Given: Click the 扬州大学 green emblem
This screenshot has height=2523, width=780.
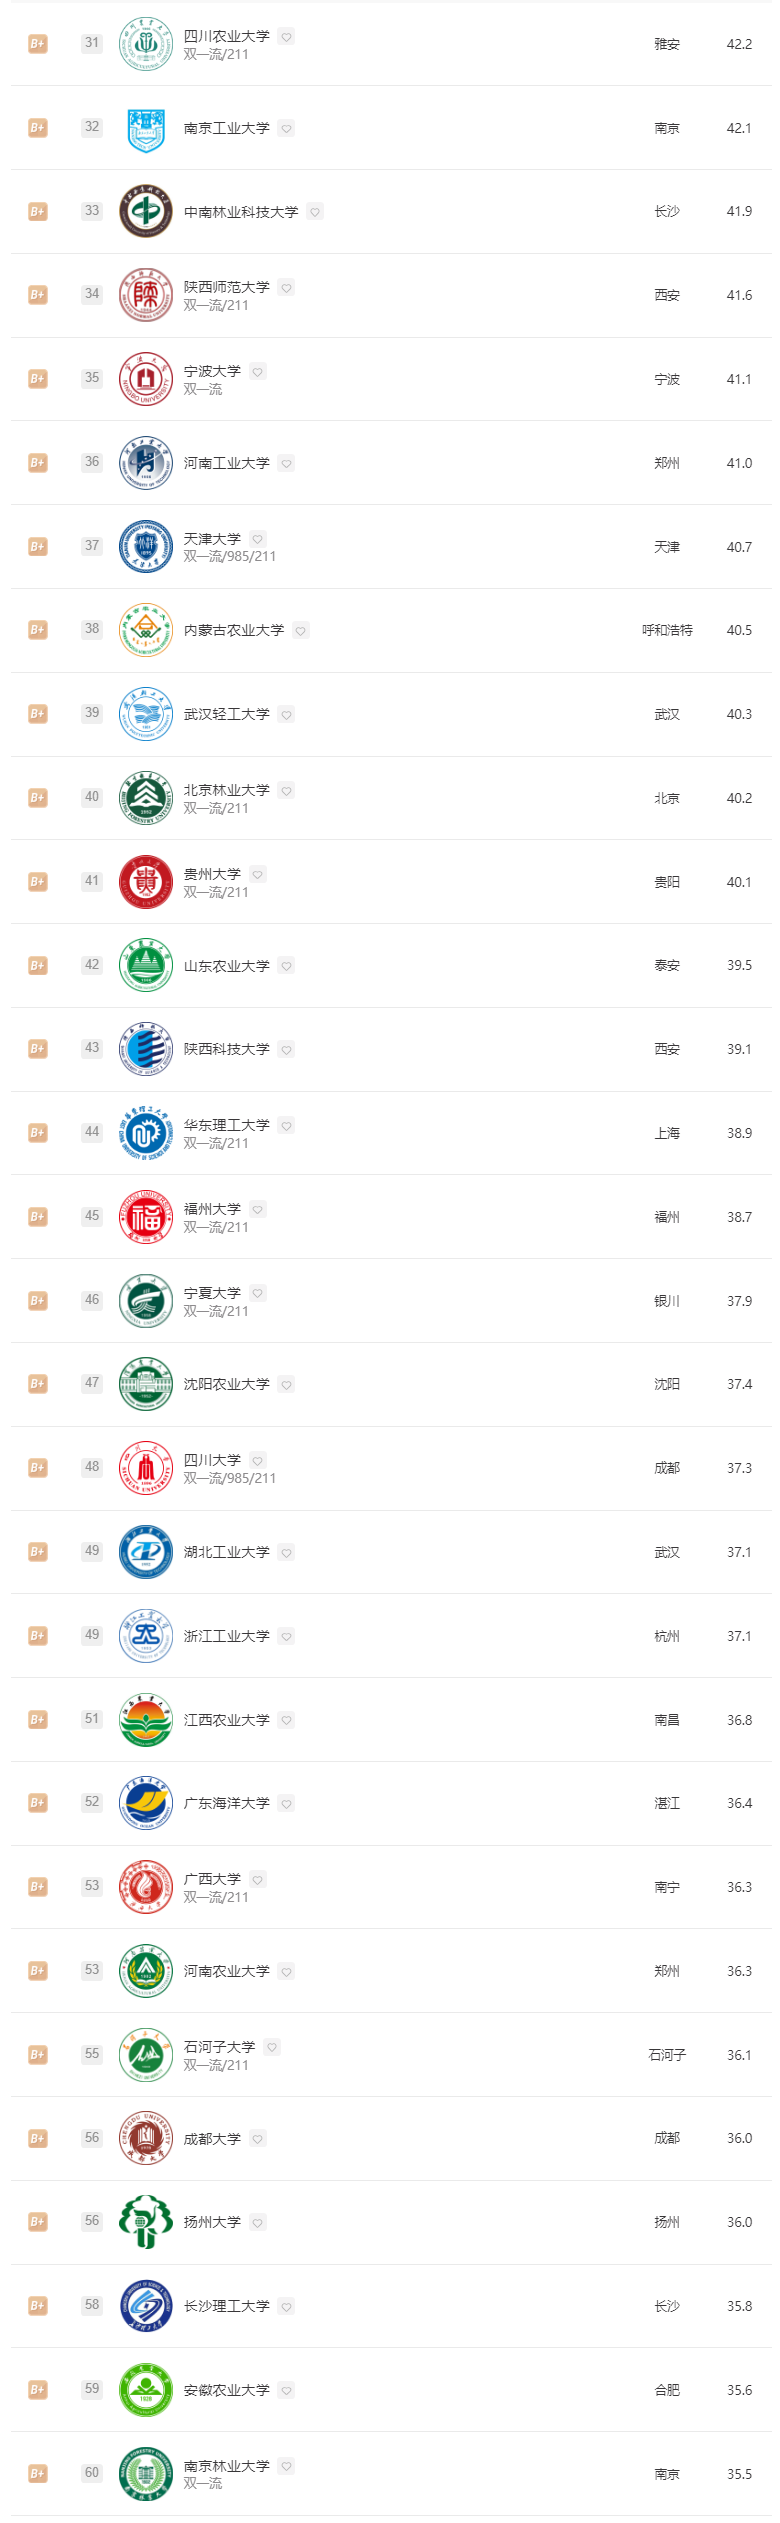Looking at the screenshot, I should (145, 2223).
